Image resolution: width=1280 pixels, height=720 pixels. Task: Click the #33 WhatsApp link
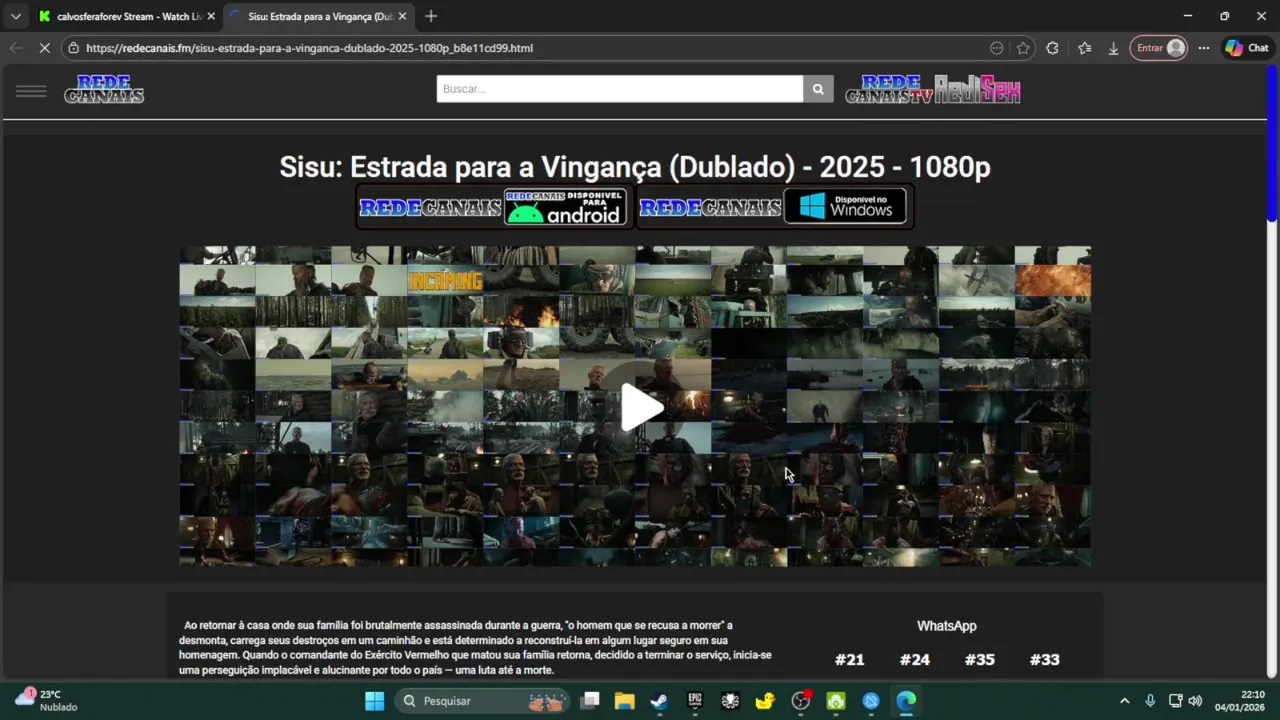click(1044, 659)
